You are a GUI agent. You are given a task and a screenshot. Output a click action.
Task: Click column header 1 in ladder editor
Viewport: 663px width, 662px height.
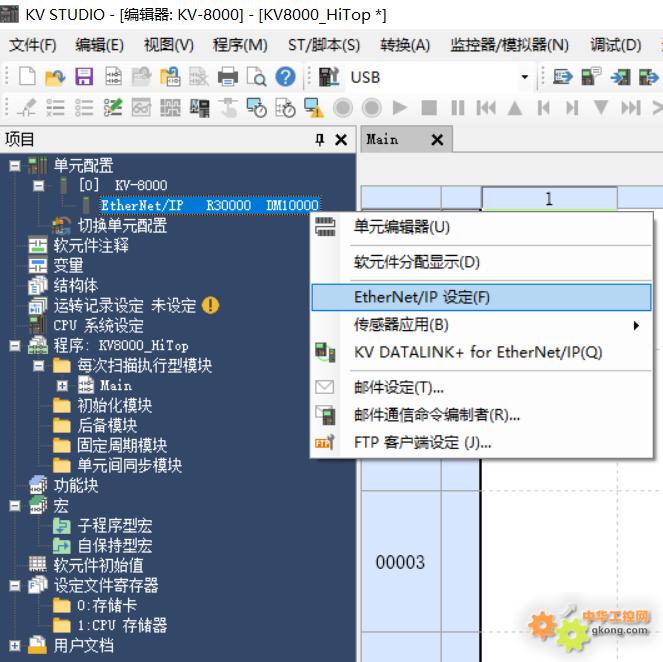tap(549, 198)
